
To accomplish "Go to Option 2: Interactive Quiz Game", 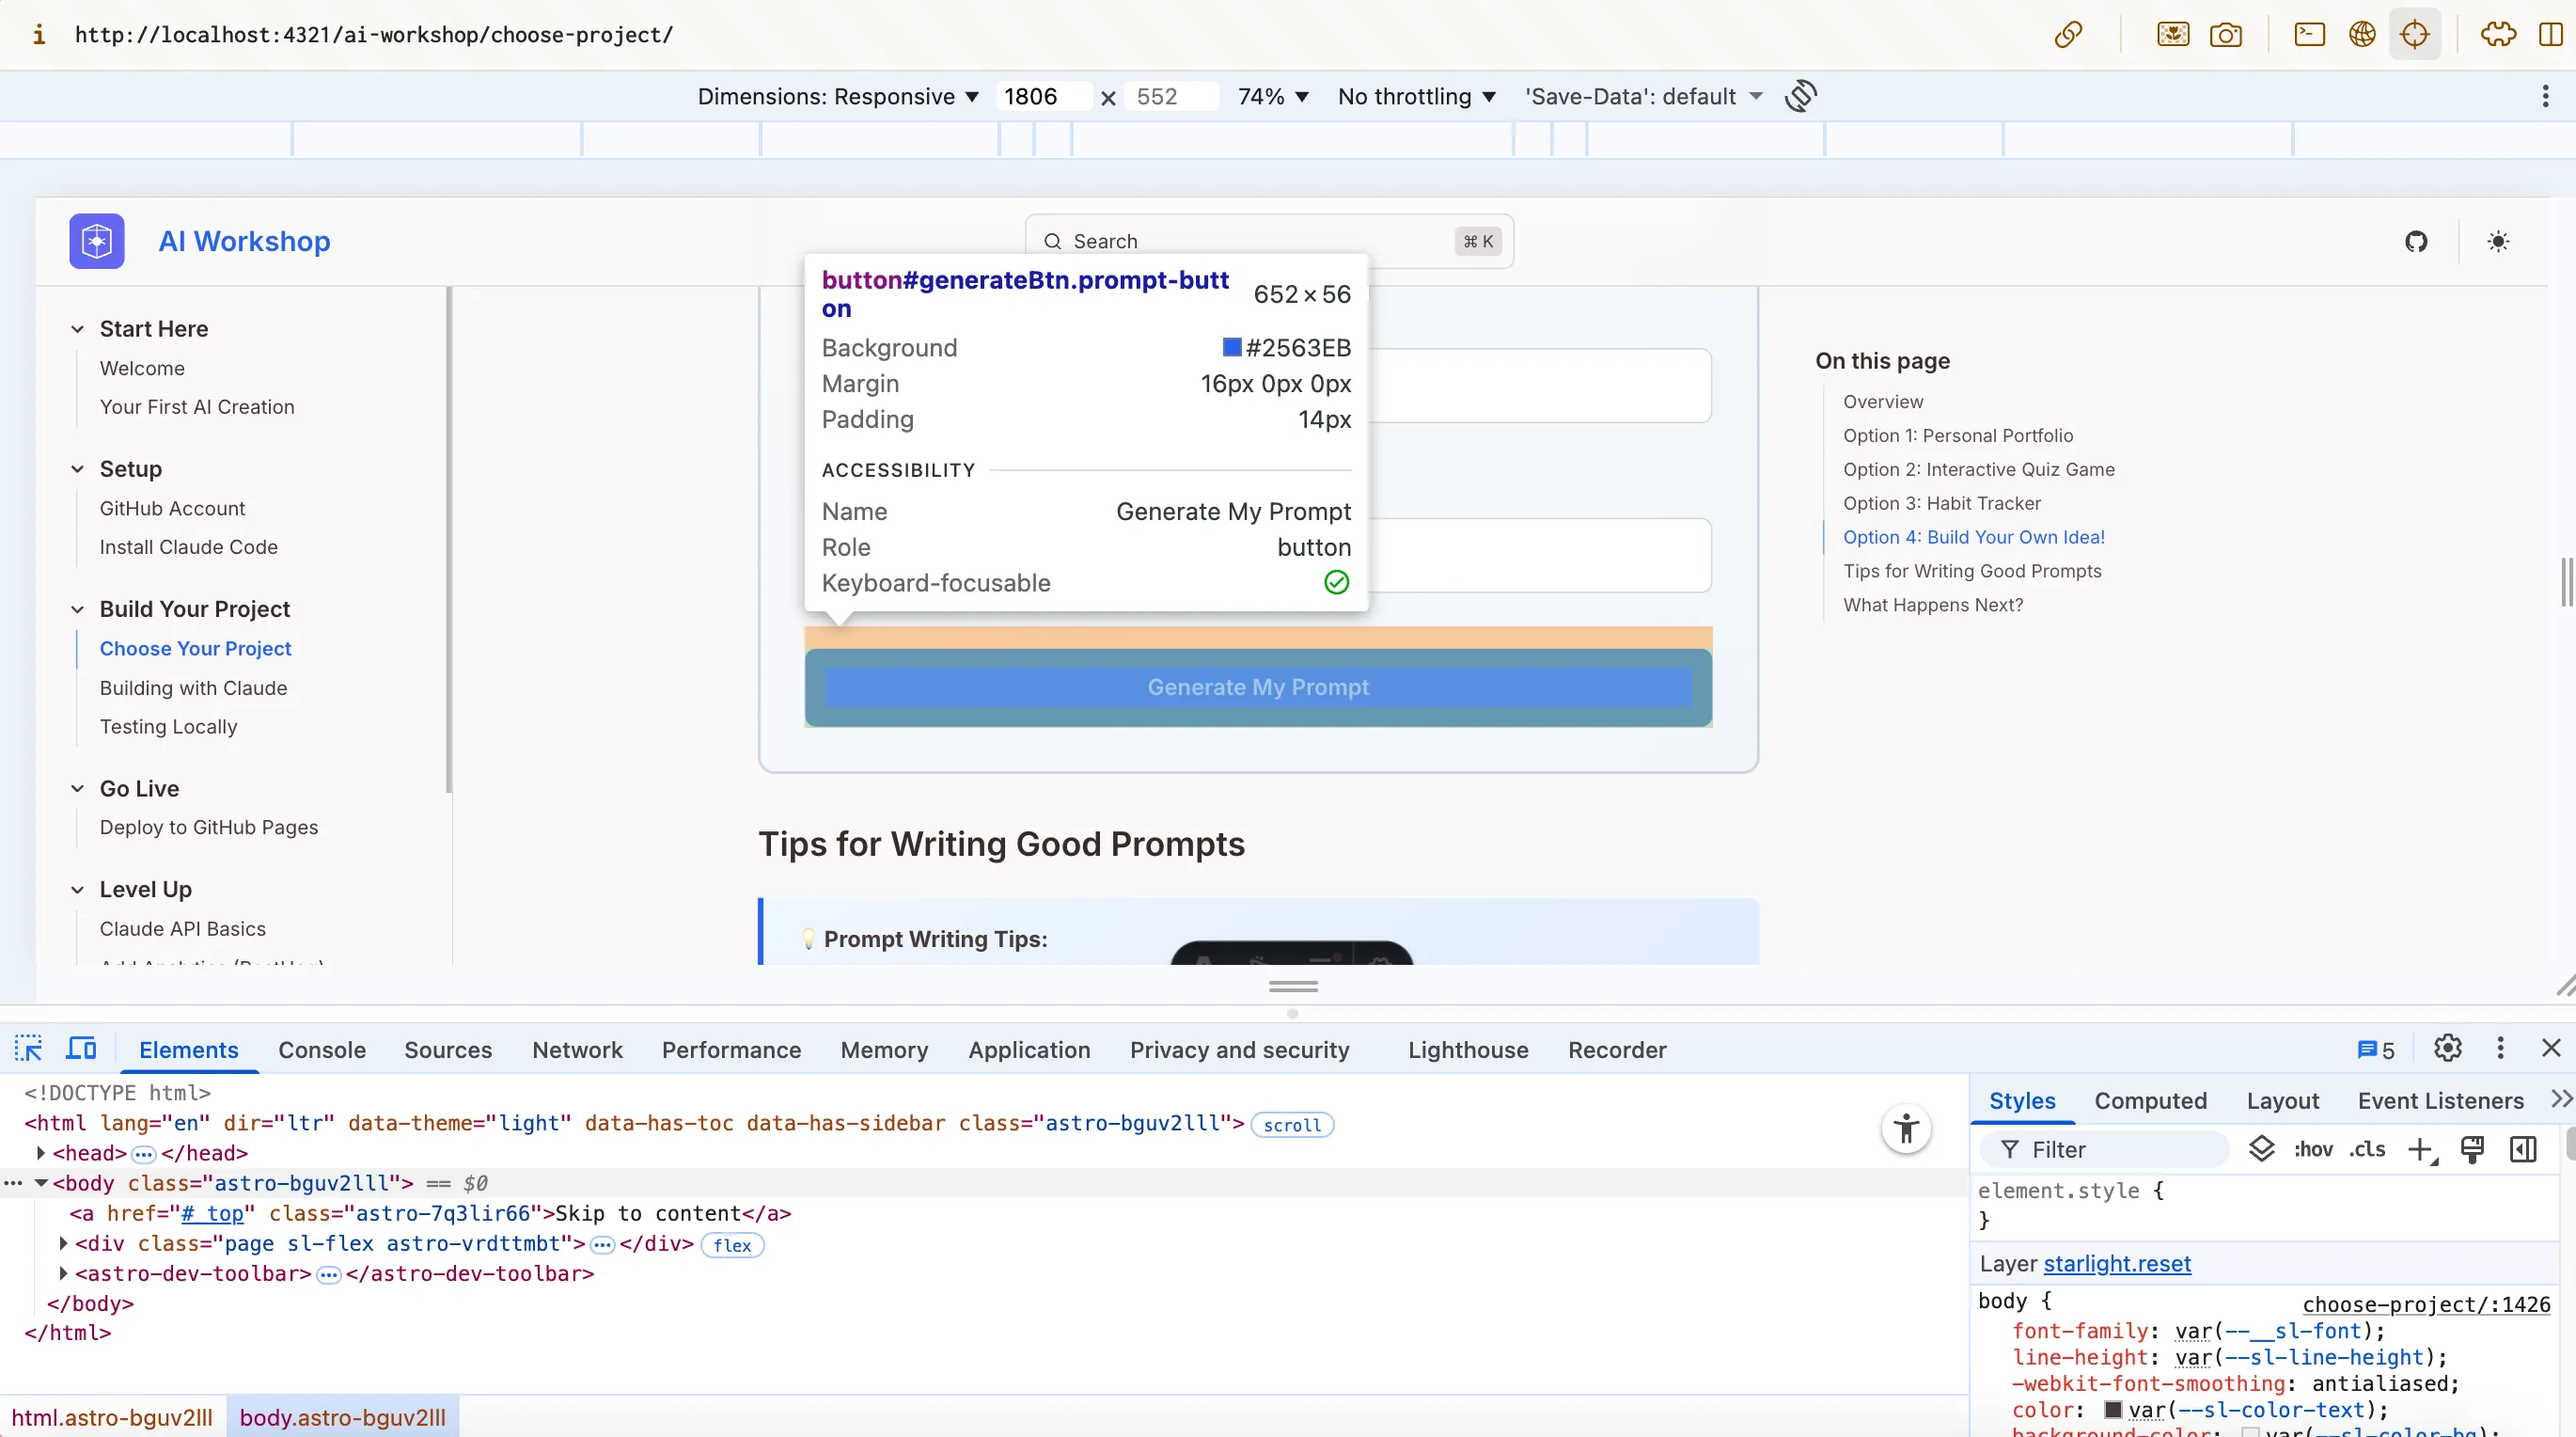I will pyautogui.click(x=1978, y=469).
